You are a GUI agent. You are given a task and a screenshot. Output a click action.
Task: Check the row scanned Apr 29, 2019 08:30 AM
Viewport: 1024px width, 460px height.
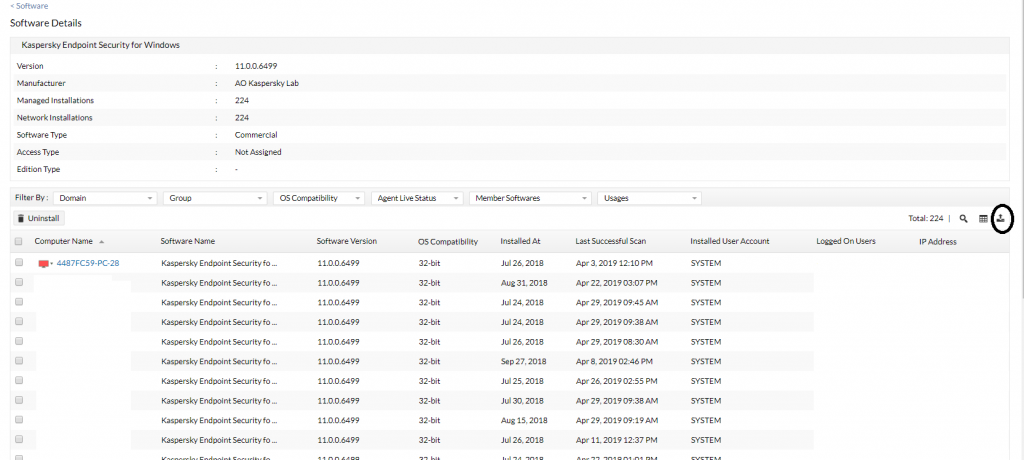click(19, 341)
